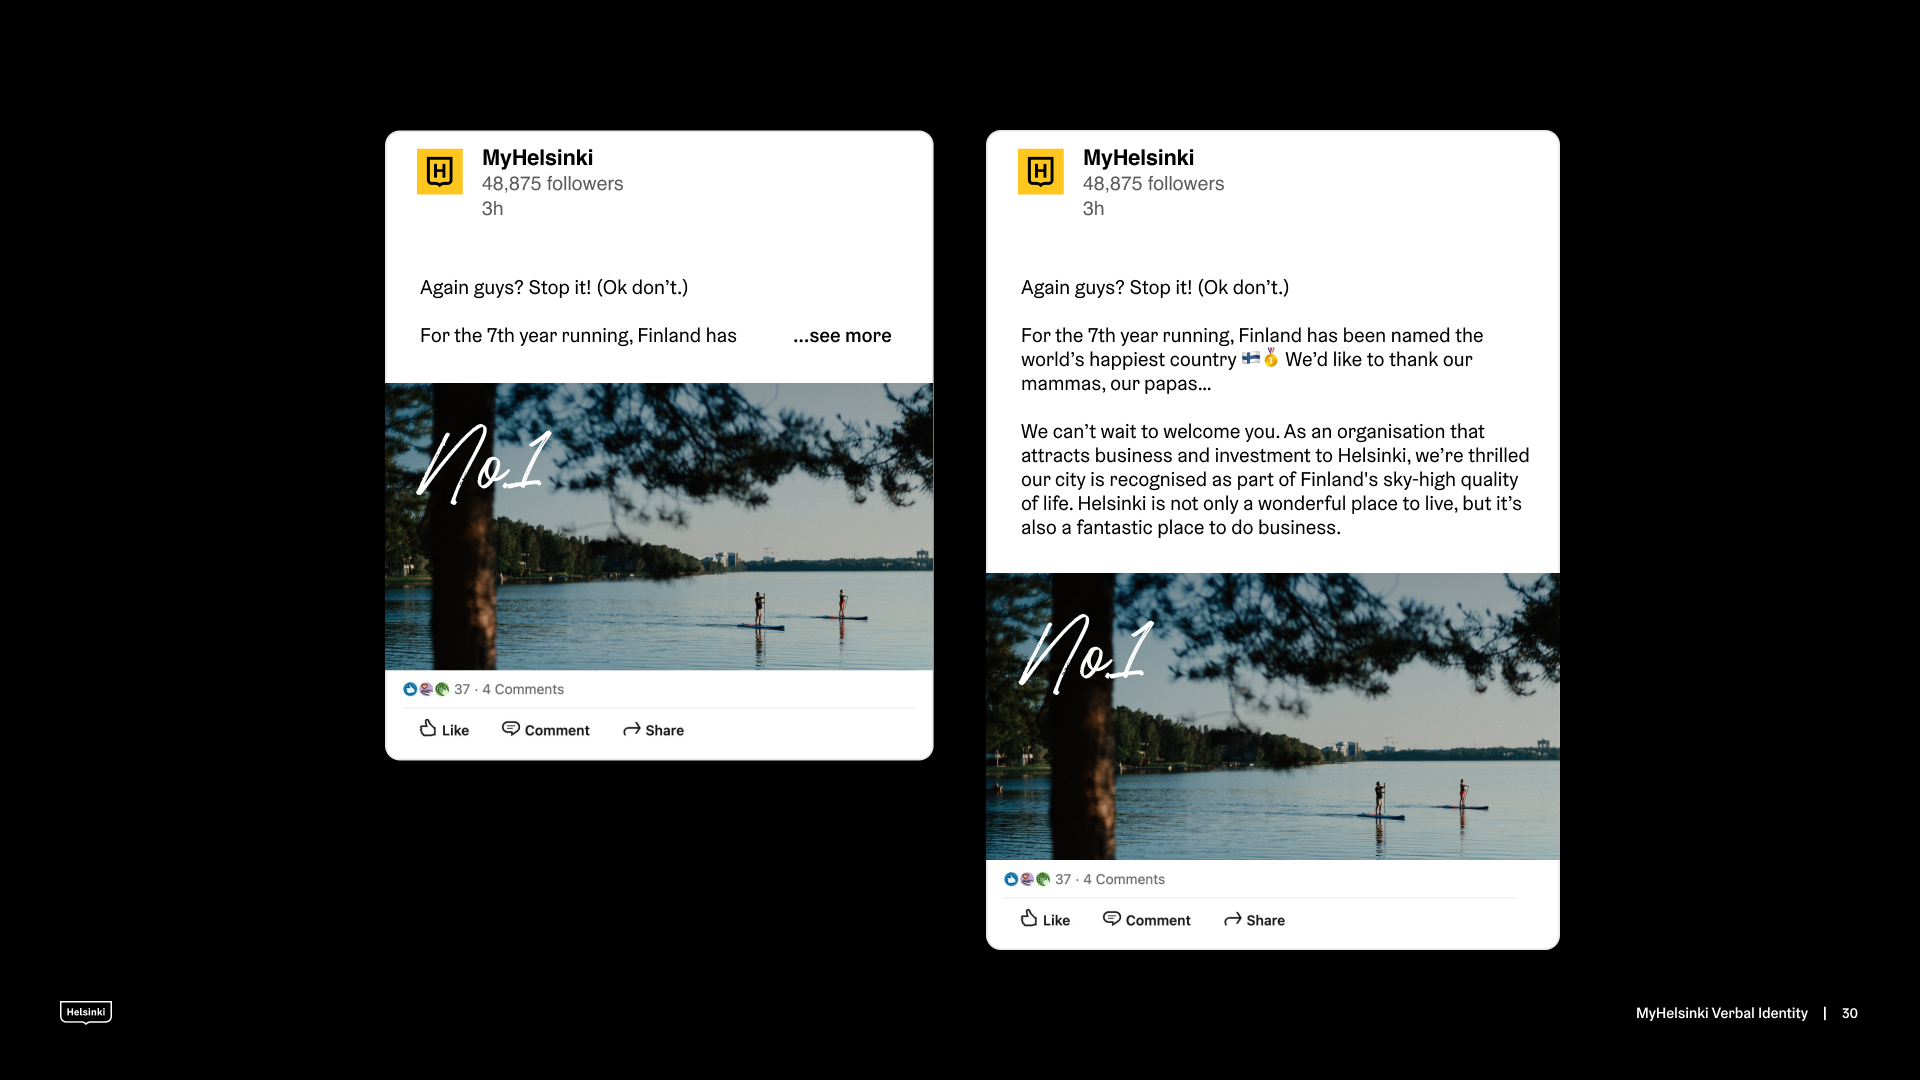Open MyHelsinki logo avatar on left post
1920x1080 pixels.
tap(440, 172)
